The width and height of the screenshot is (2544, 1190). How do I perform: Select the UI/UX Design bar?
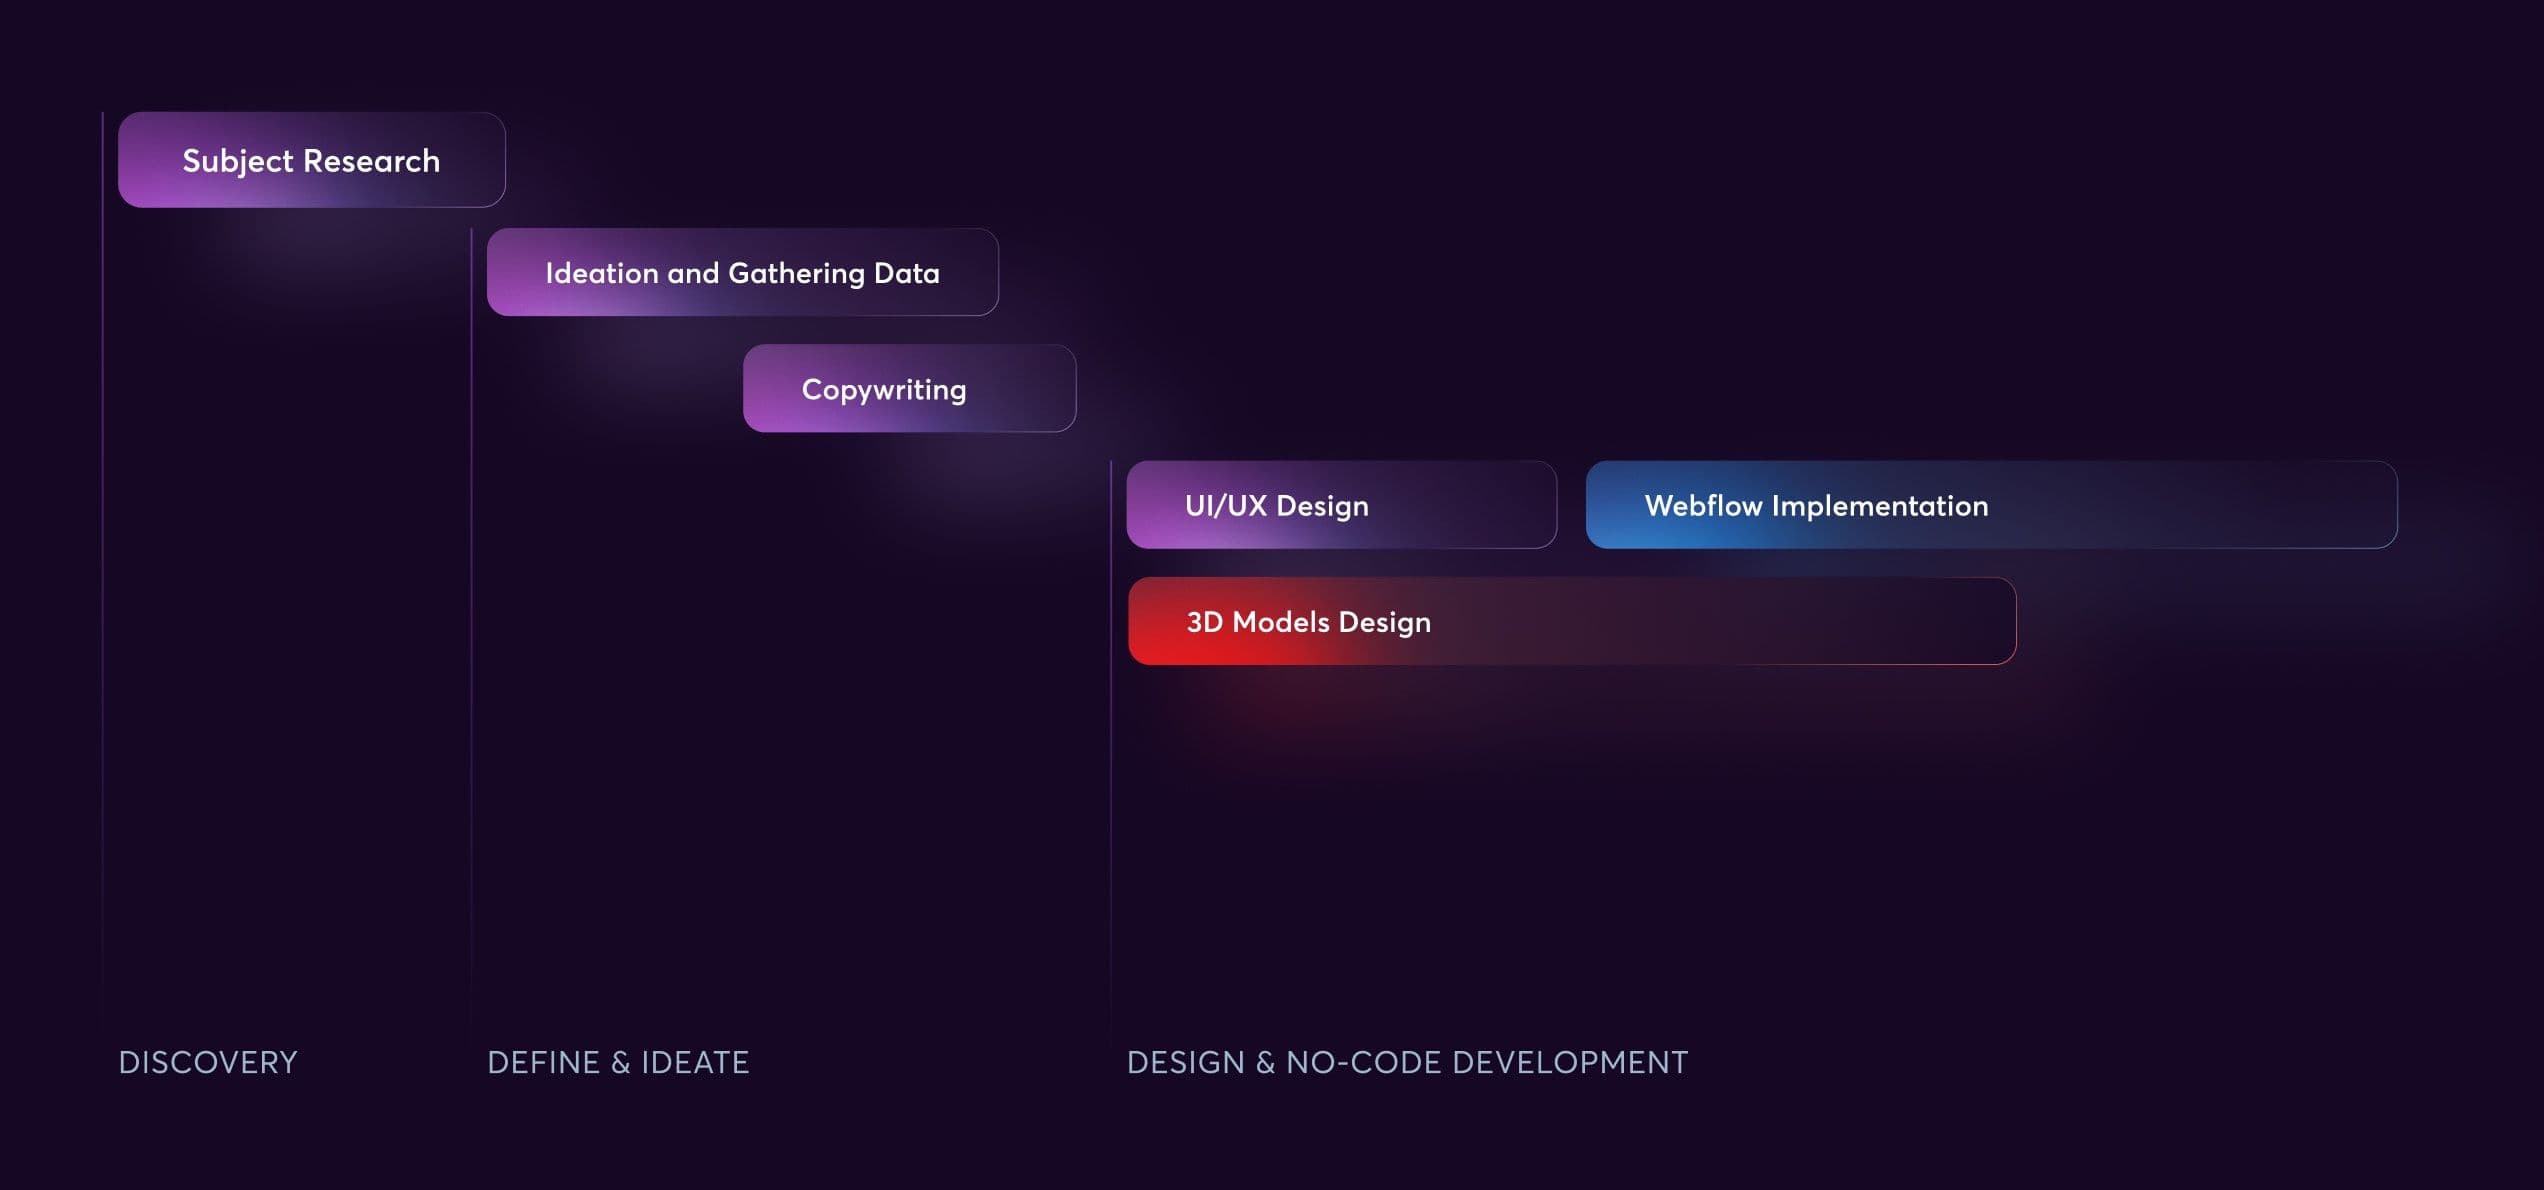coord(1340,505)
